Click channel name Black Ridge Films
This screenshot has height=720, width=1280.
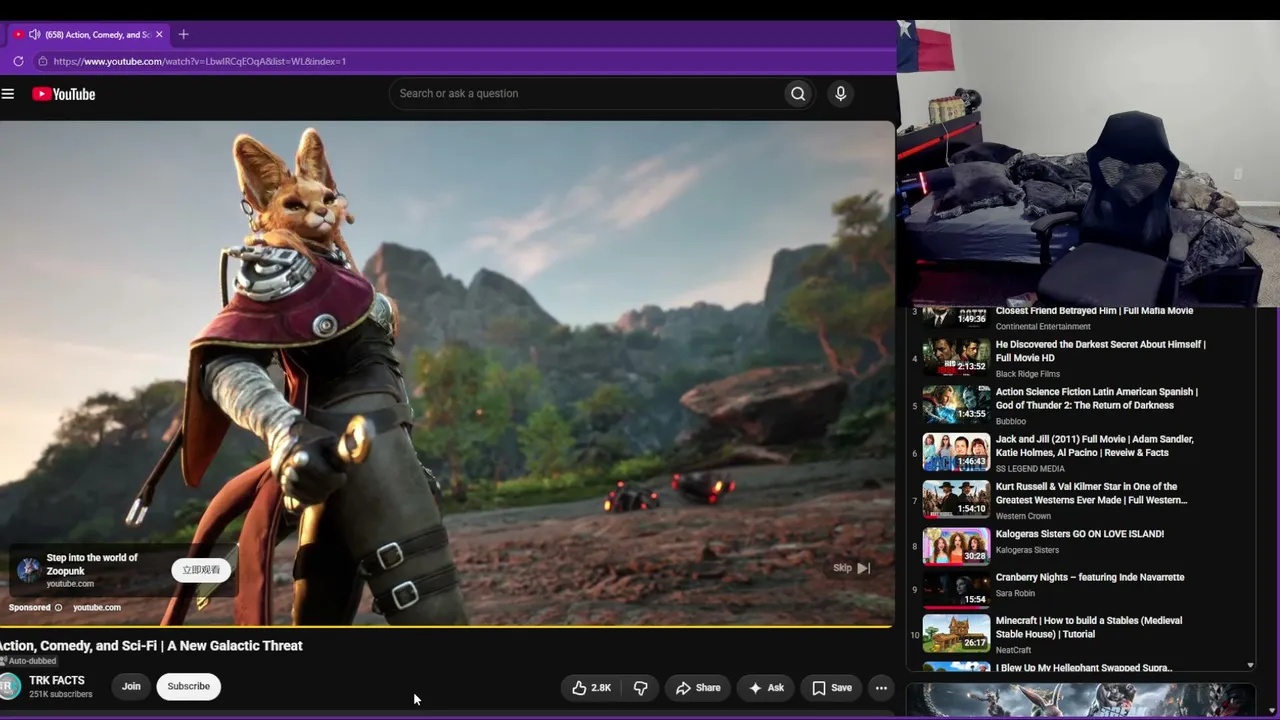1028,374
